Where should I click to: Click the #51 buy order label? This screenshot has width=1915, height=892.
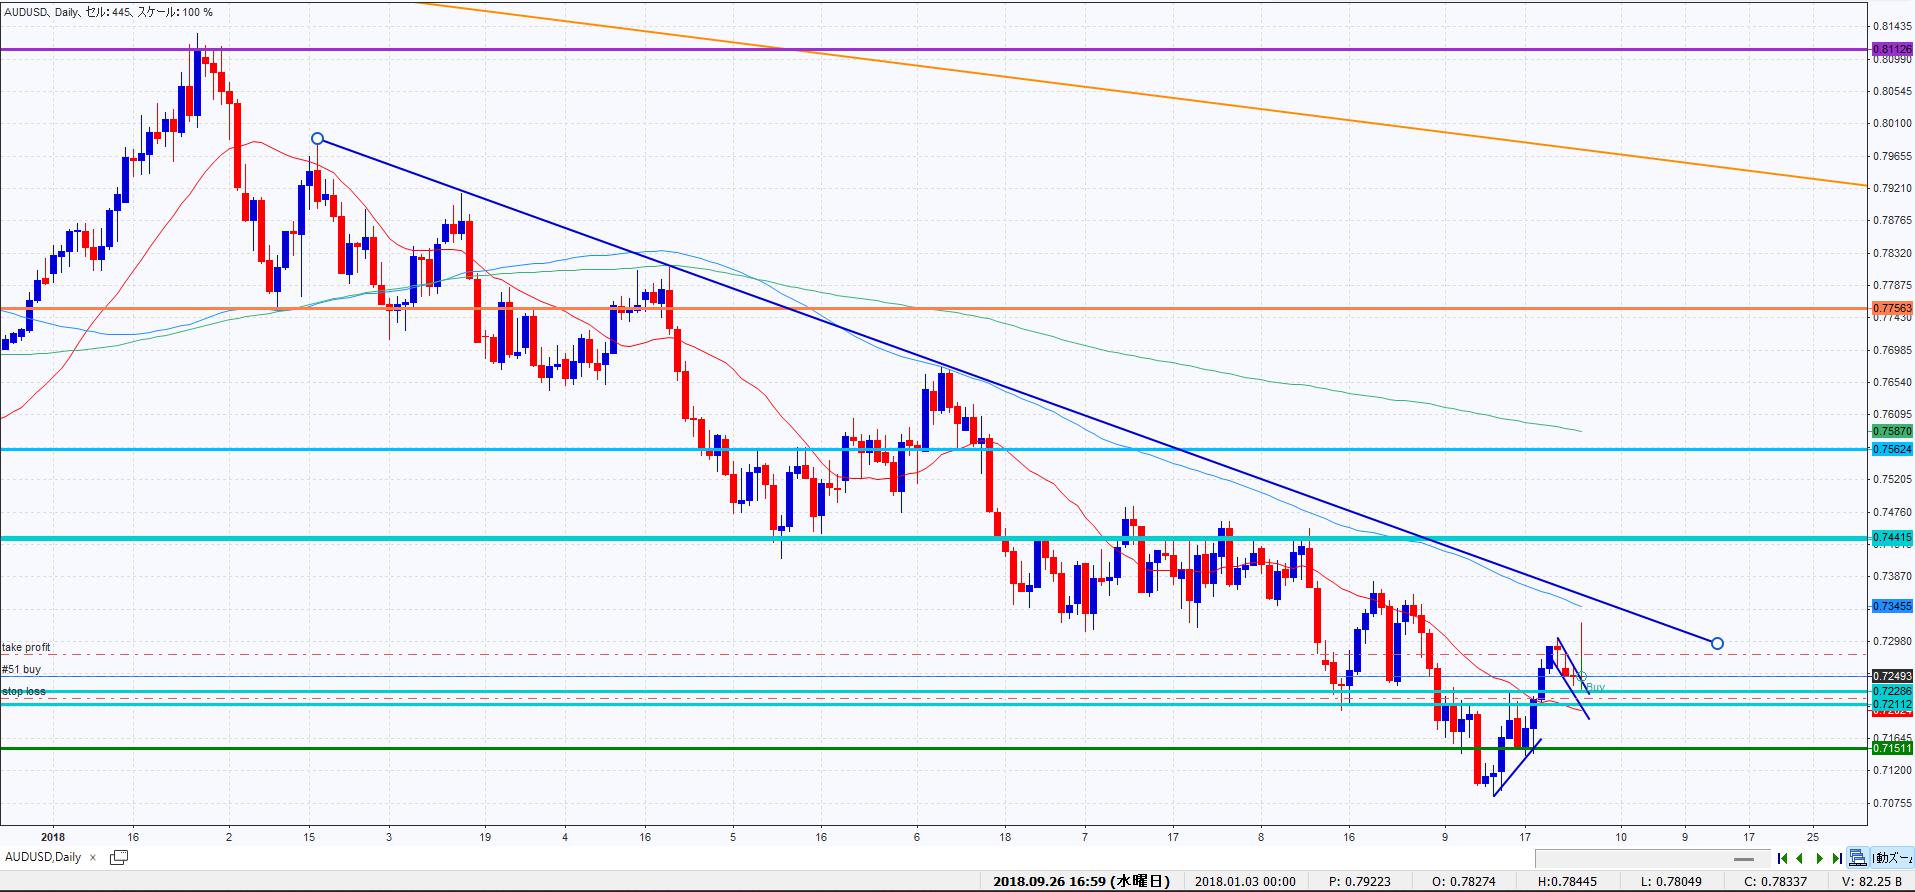click(22, 670)
